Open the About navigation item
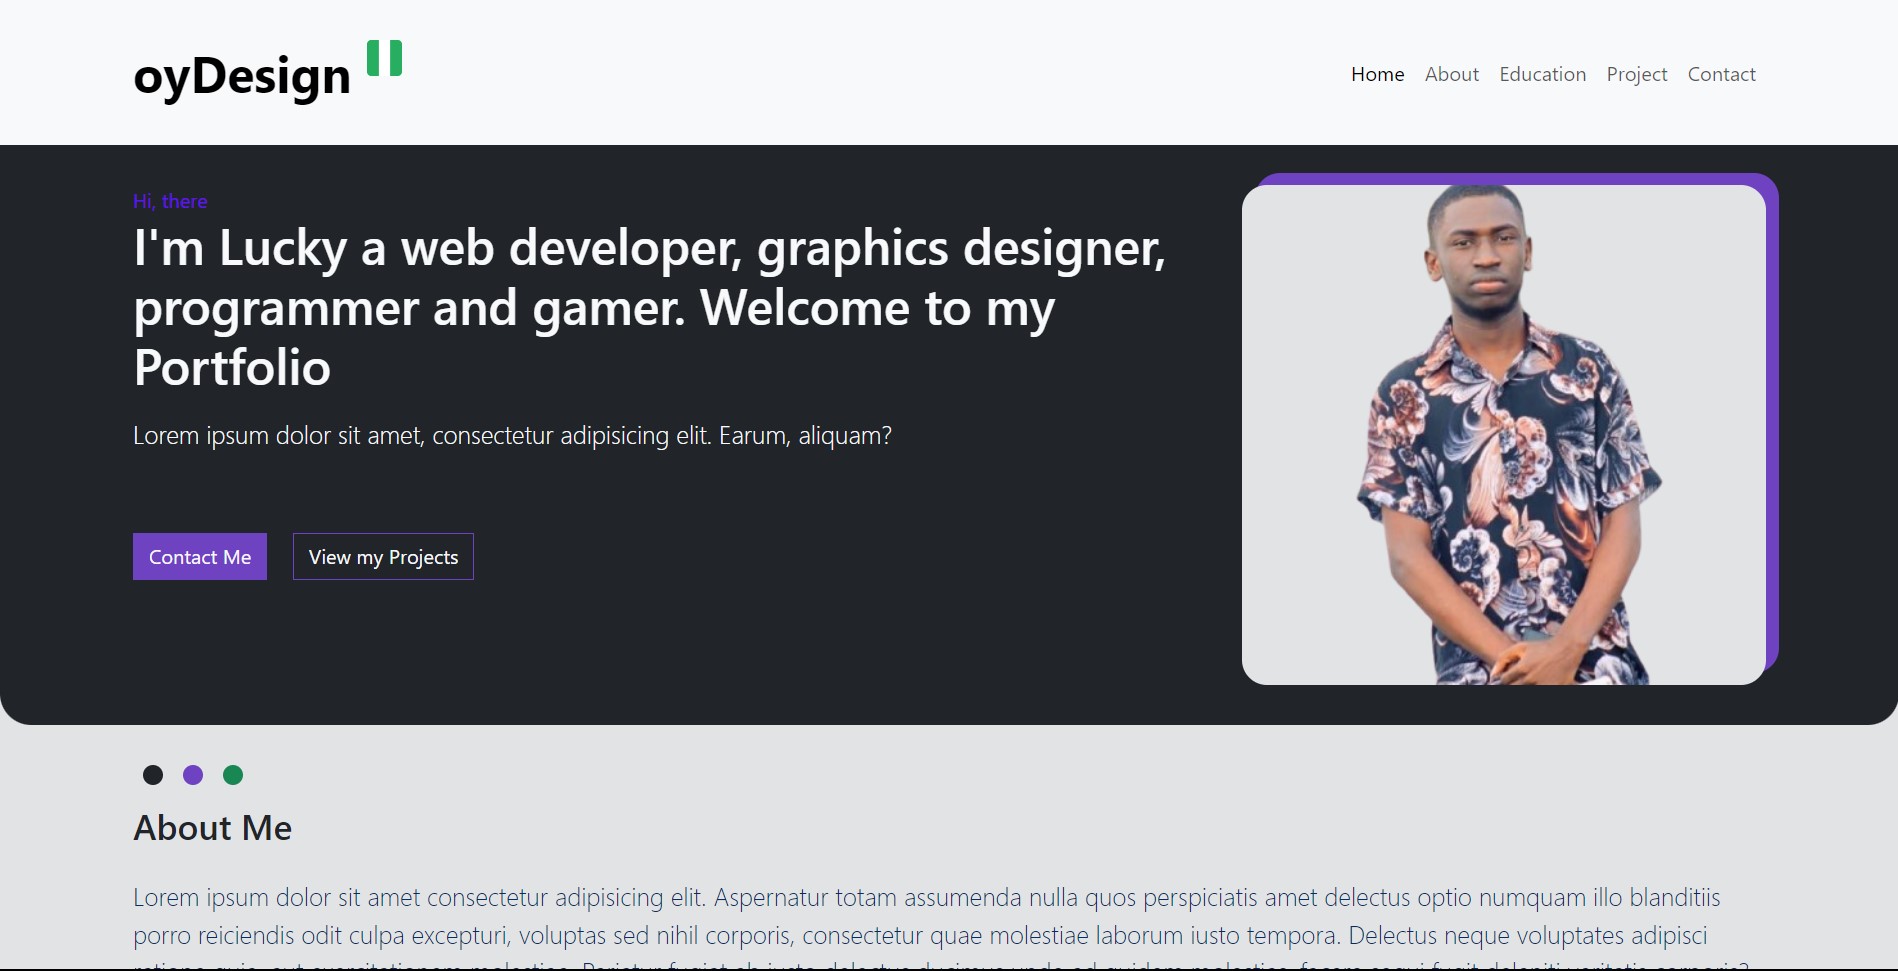 point(1451,74)
